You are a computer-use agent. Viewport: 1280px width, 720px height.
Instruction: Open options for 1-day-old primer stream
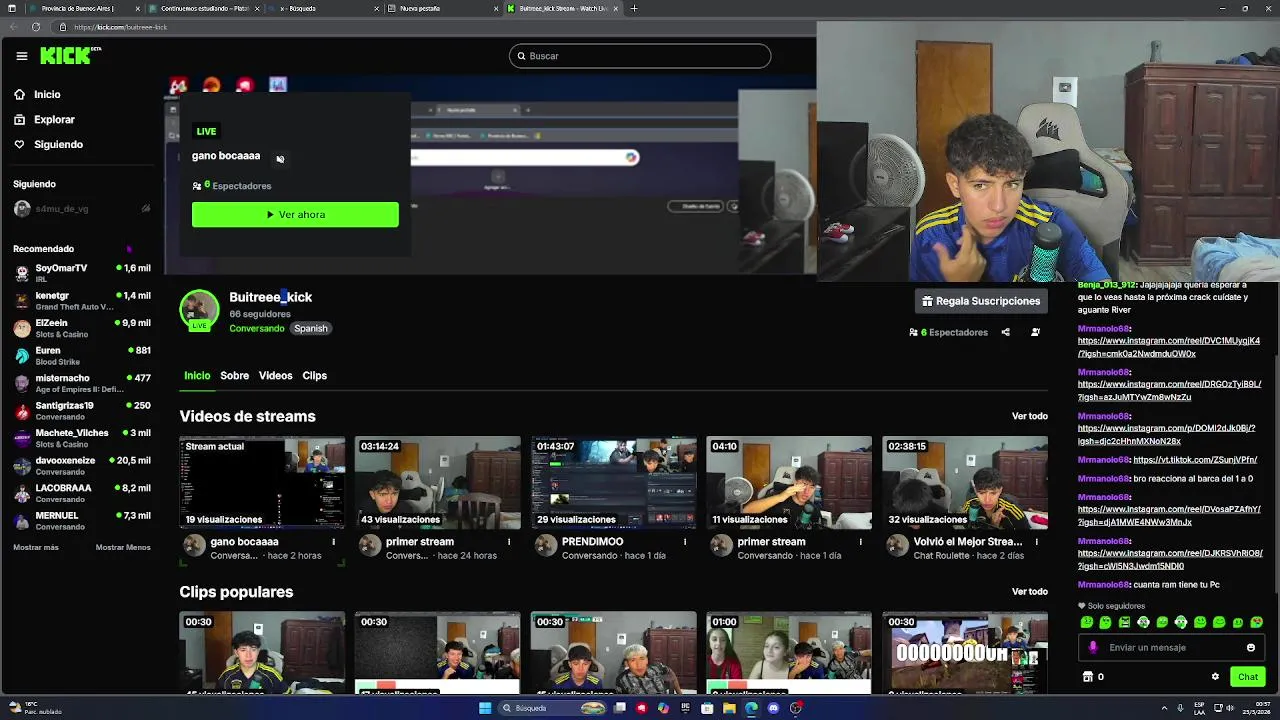coord(861,542)
